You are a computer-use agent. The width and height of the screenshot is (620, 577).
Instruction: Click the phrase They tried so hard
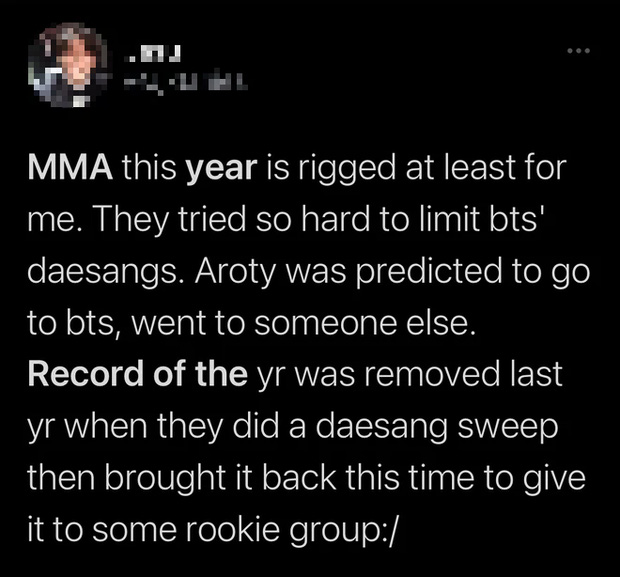pos(194,220)
